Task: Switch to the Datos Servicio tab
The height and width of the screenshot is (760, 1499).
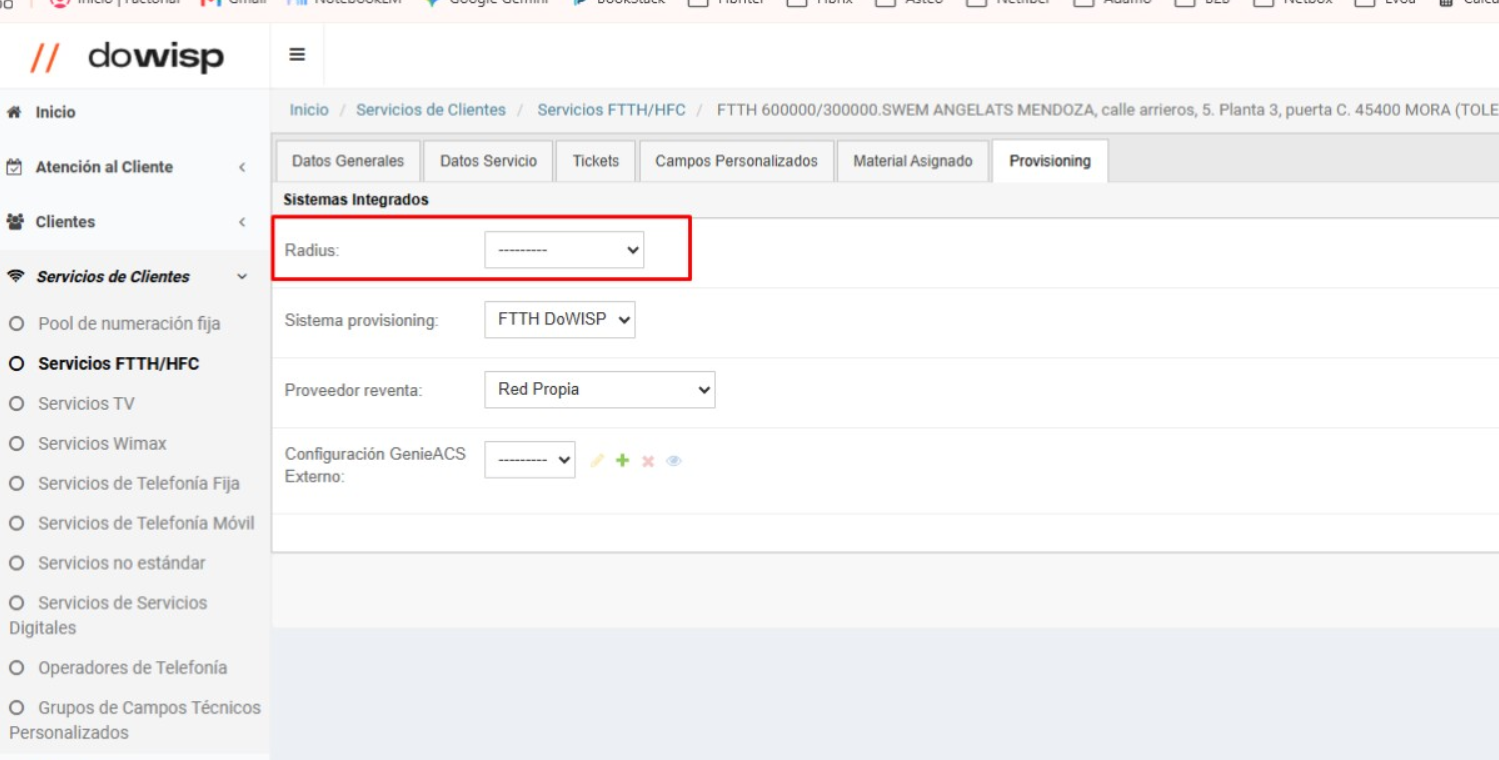Action: [x=489, y=161]
